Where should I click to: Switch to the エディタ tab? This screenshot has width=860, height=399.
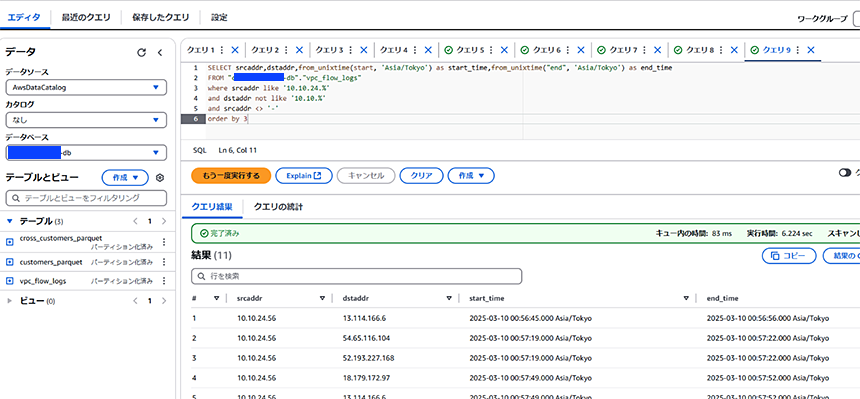click(24, 17)
